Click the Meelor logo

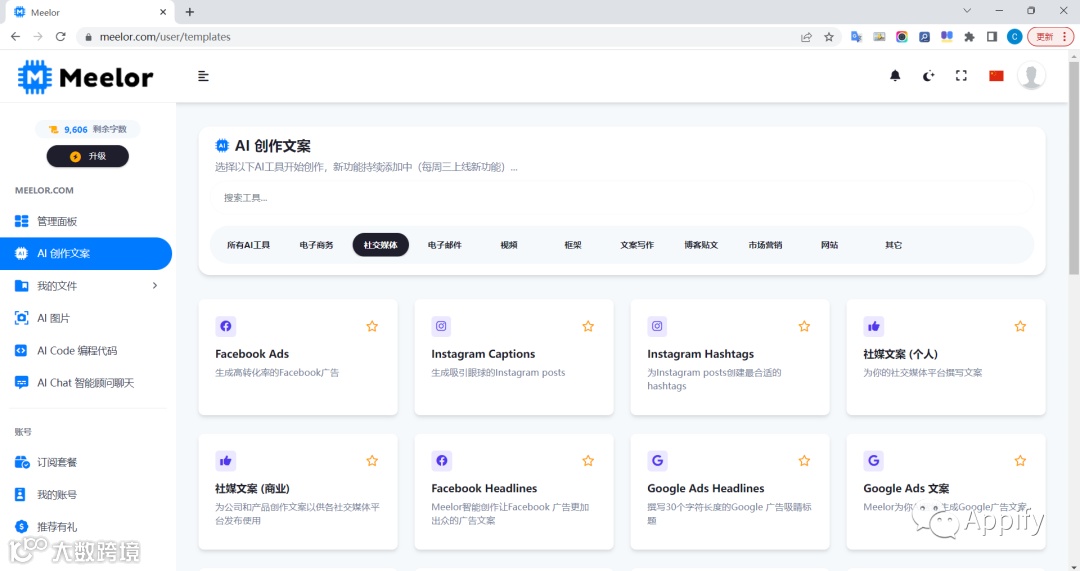pyautogui.click(x=85, y=76)
